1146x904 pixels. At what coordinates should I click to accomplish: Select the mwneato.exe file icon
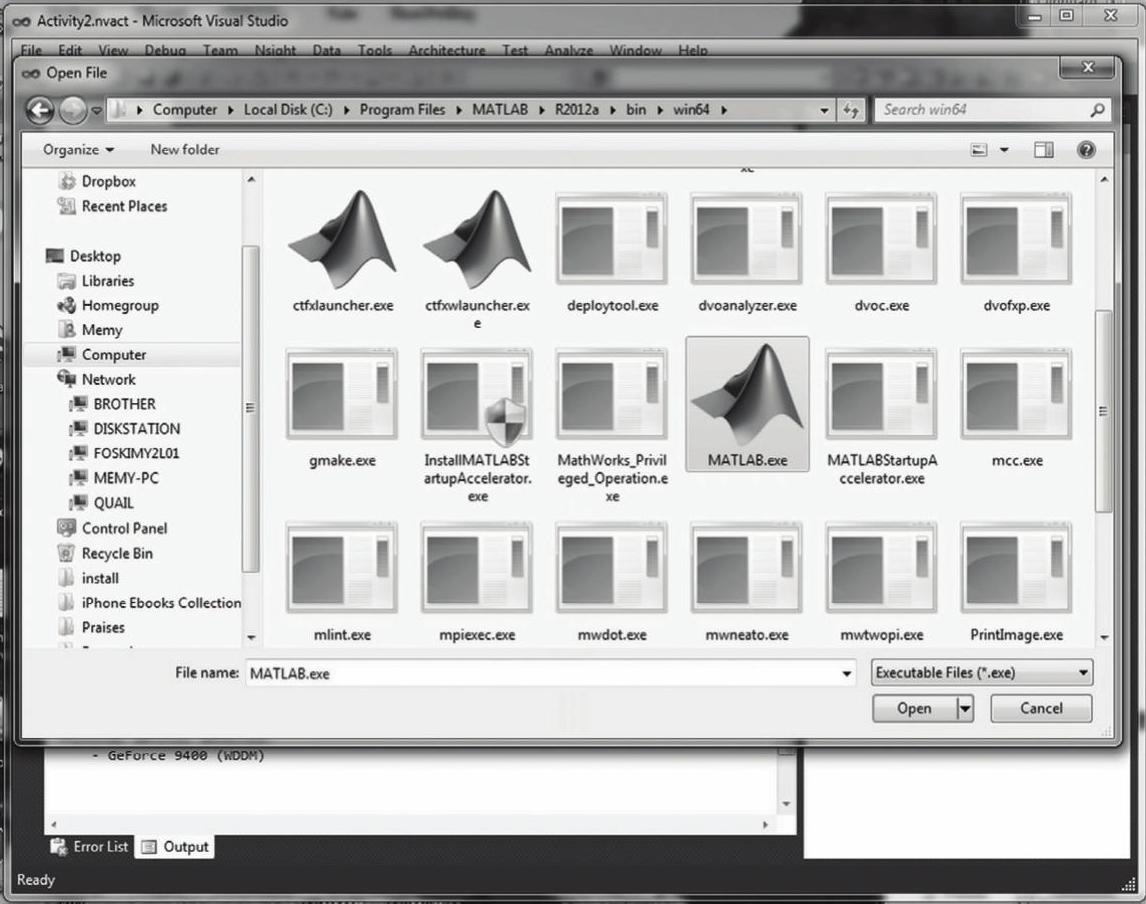746,568
